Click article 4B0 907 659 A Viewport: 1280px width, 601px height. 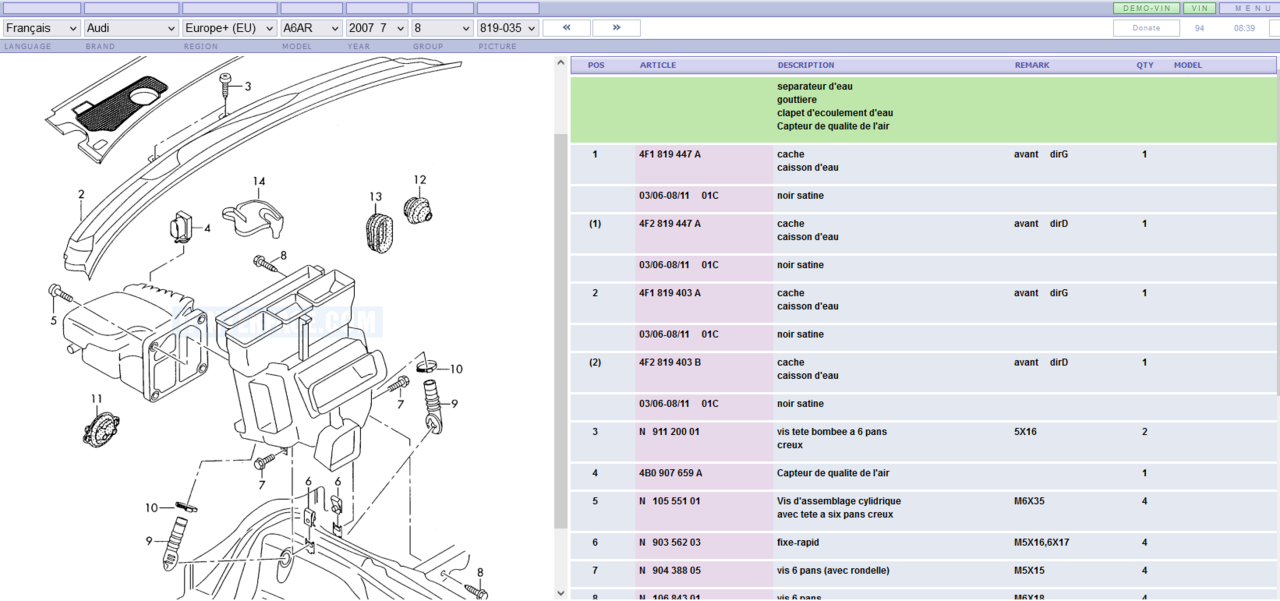pos(671,473)
